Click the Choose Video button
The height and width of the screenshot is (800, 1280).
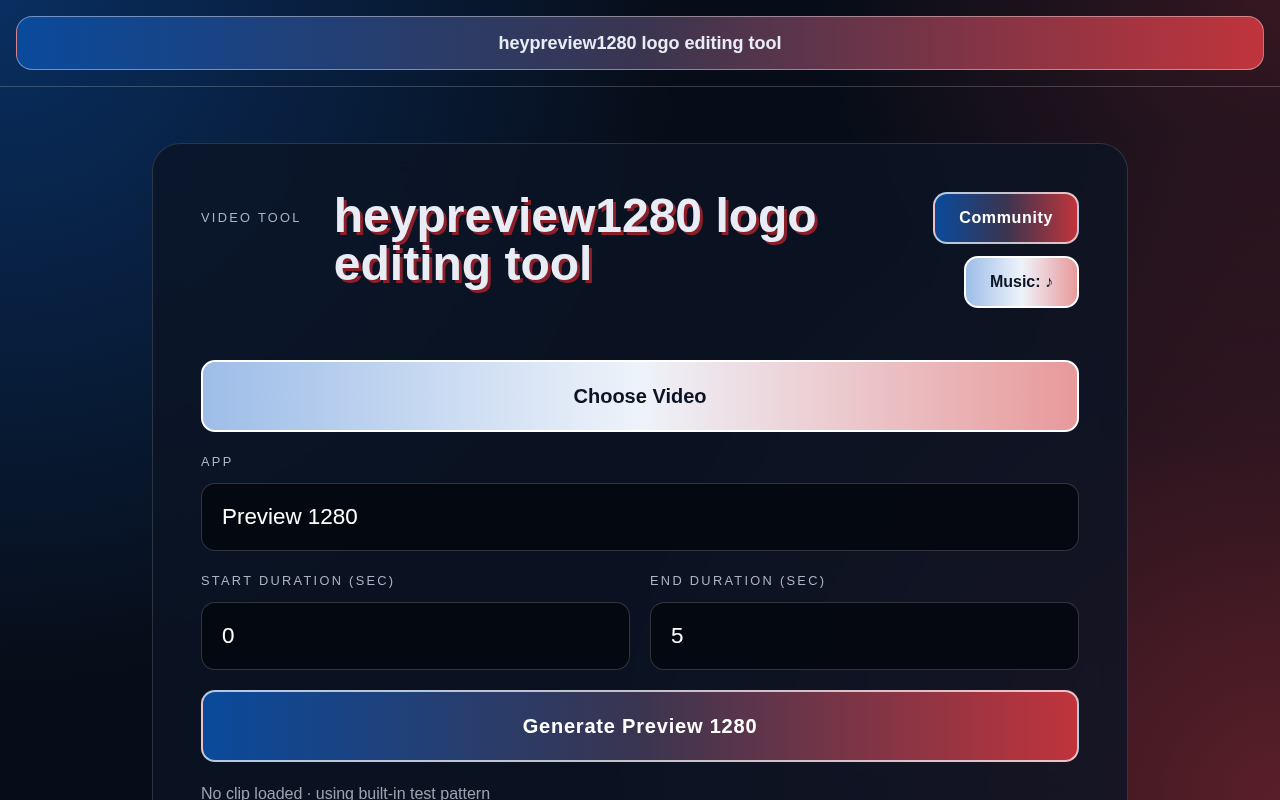[x=640, y=396]
